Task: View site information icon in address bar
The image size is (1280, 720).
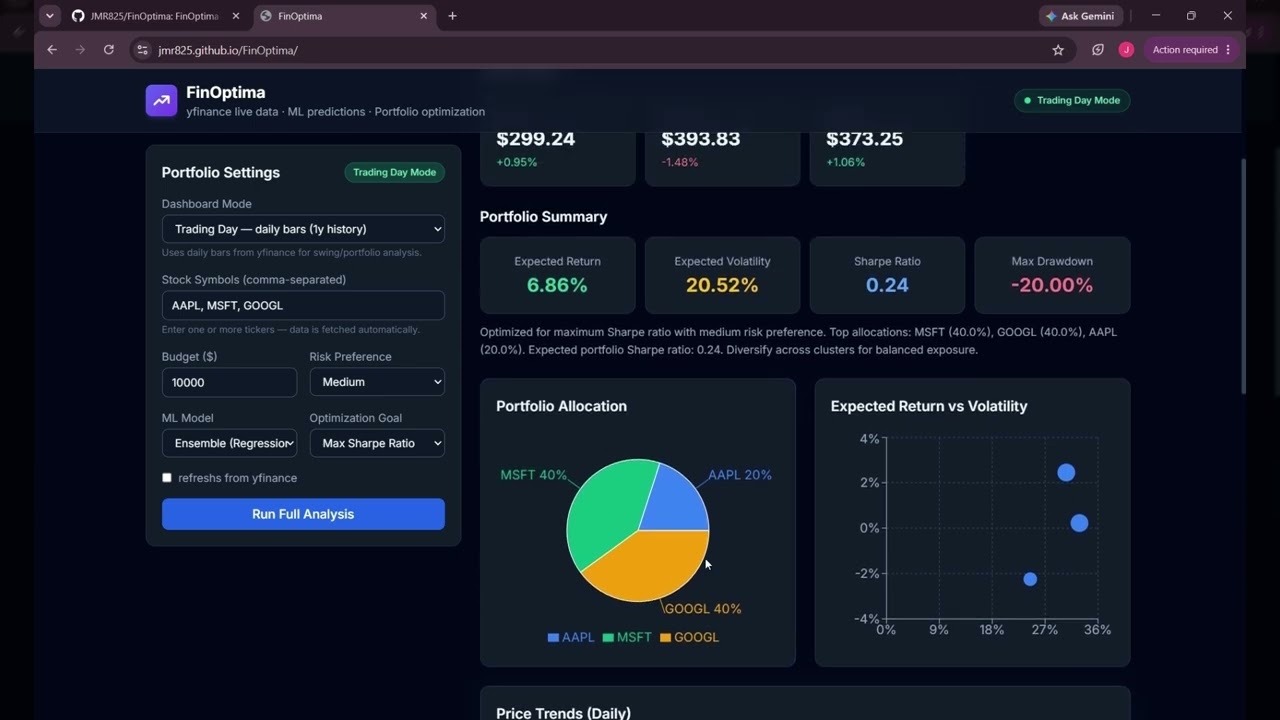Action: click(142, 50)
